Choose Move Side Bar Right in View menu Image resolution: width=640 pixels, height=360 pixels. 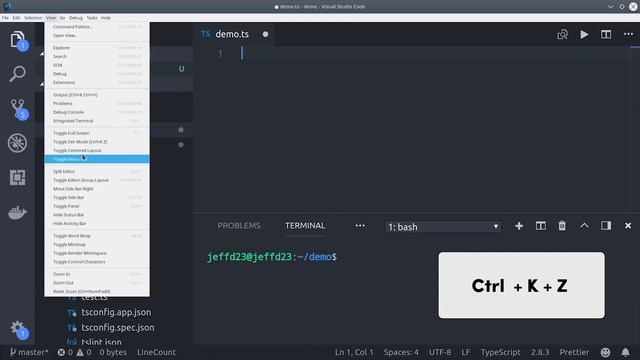click(x=97, y=189)
